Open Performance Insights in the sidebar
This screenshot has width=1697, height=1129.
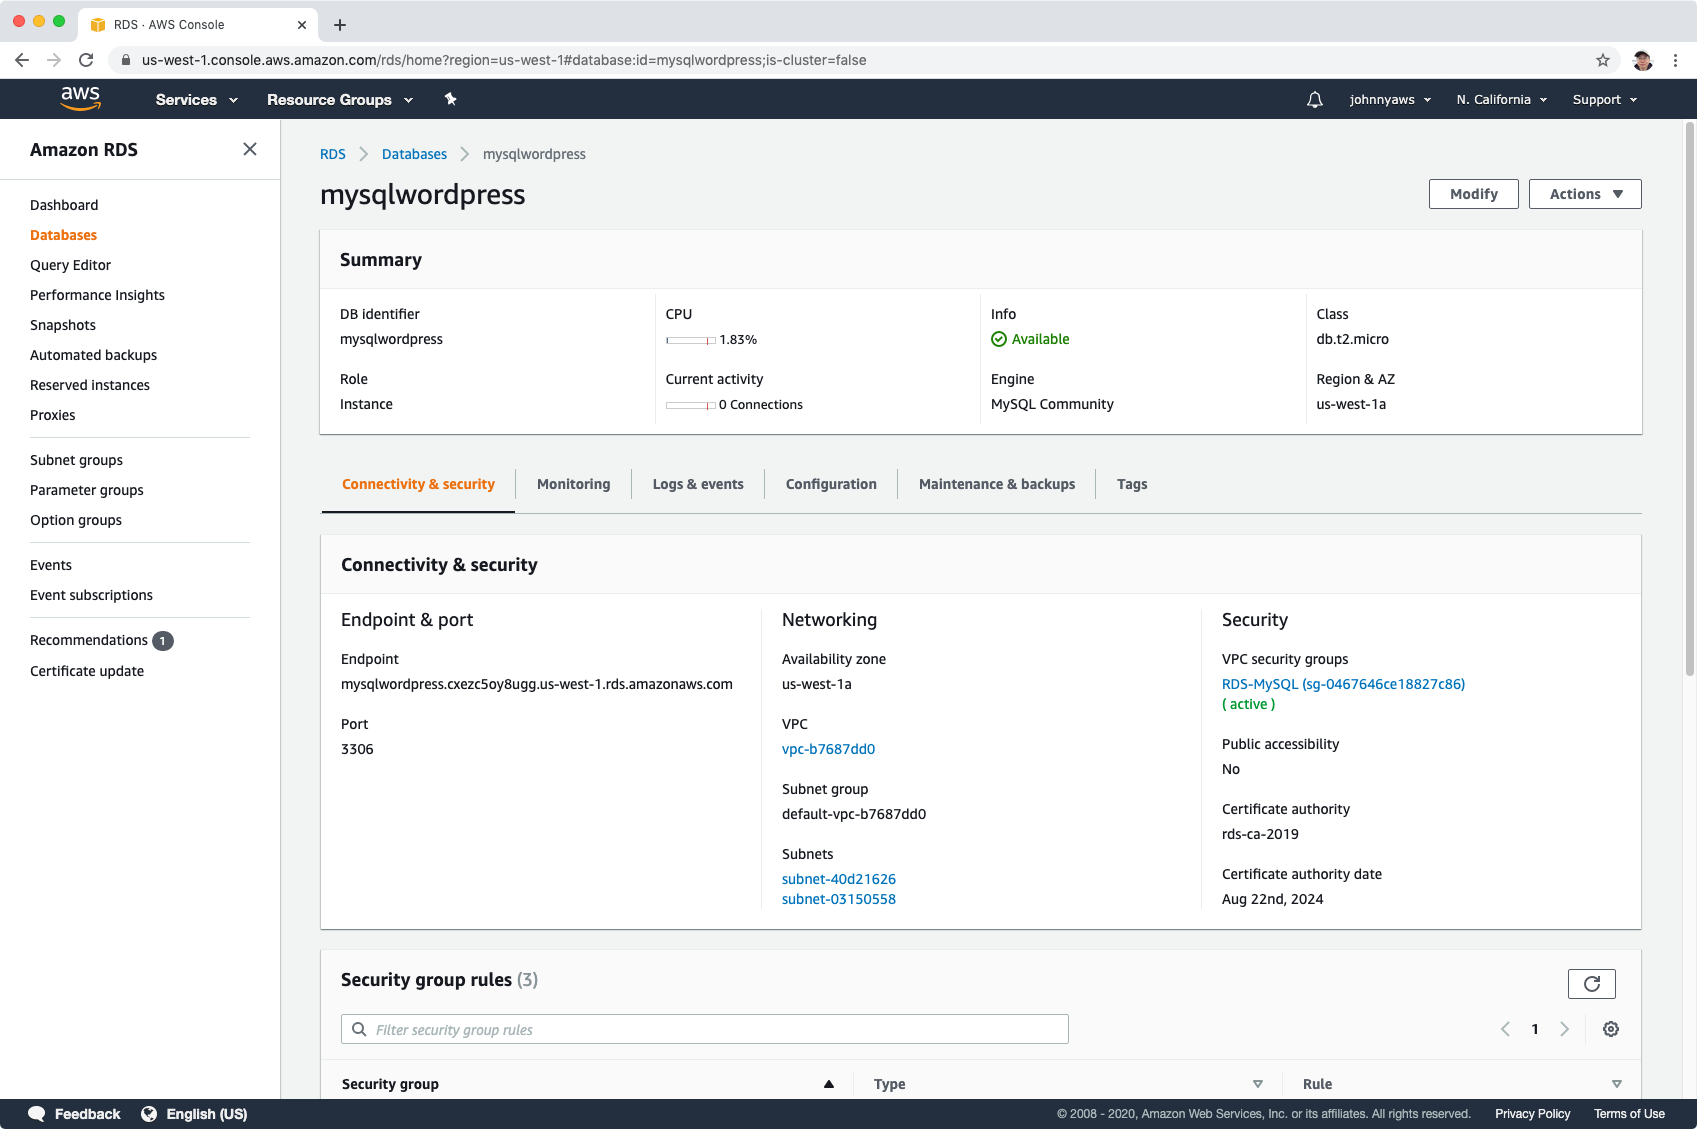point(97,295)
